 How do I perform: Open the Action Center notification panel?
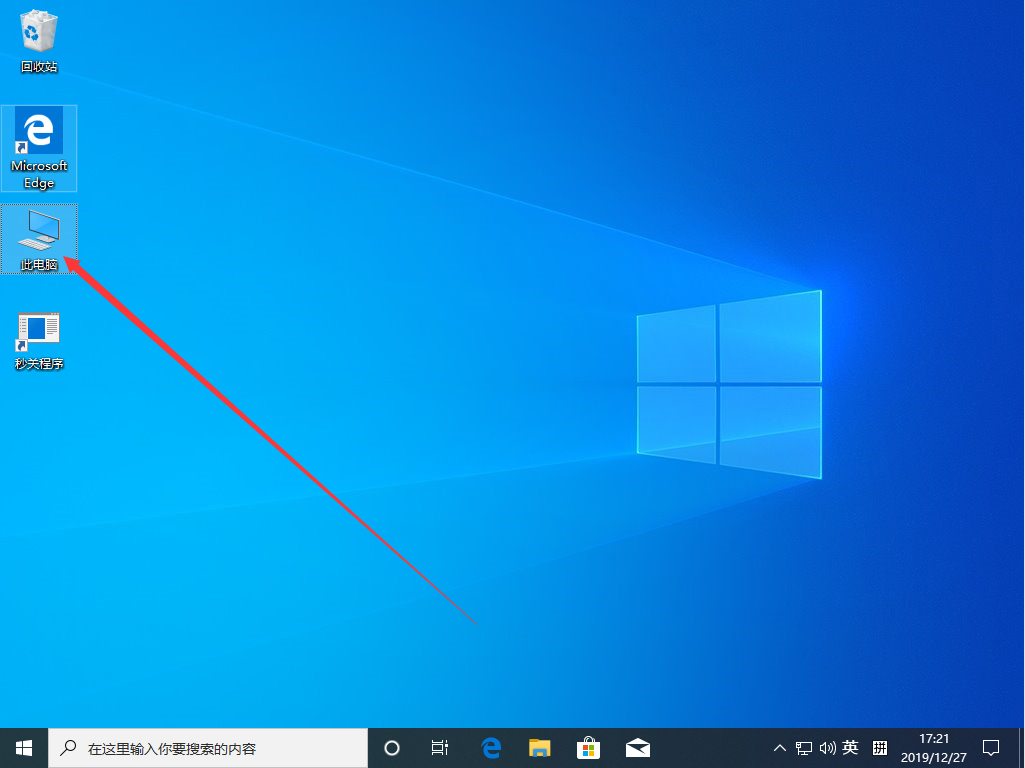pyautogui.click(x=990, y=747)
